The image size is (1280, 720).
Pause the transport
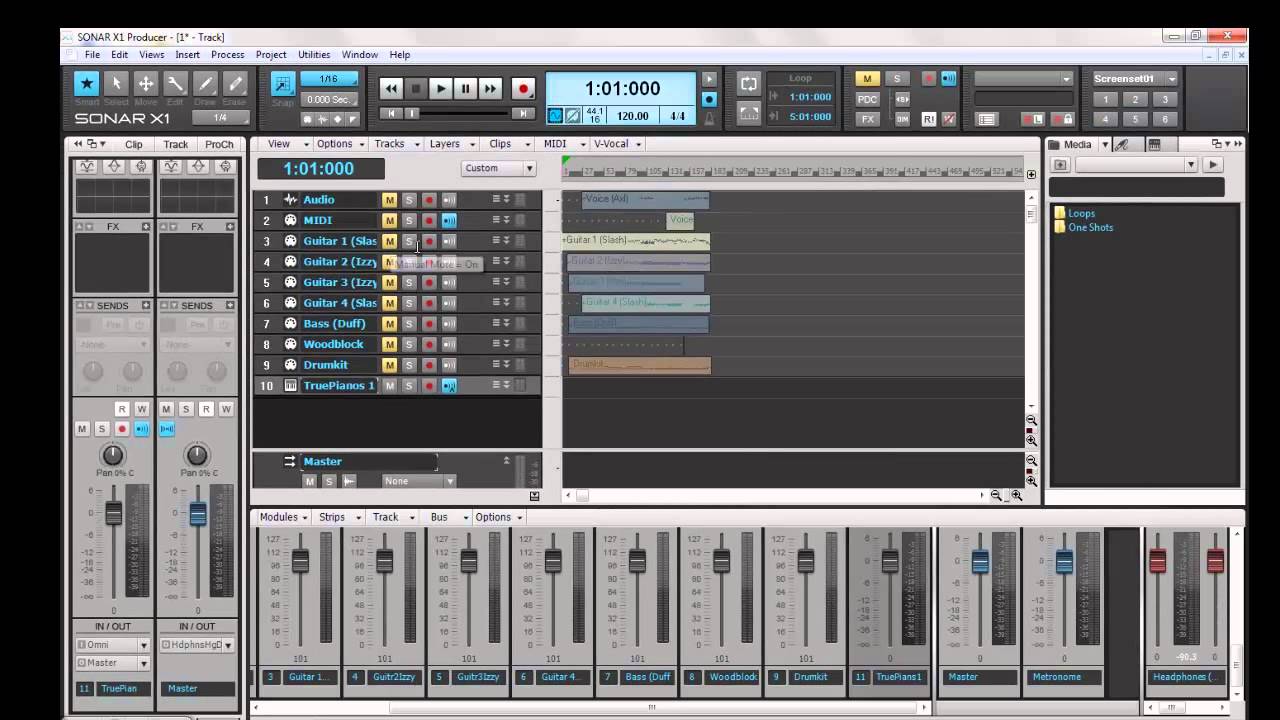pos(465,89)
